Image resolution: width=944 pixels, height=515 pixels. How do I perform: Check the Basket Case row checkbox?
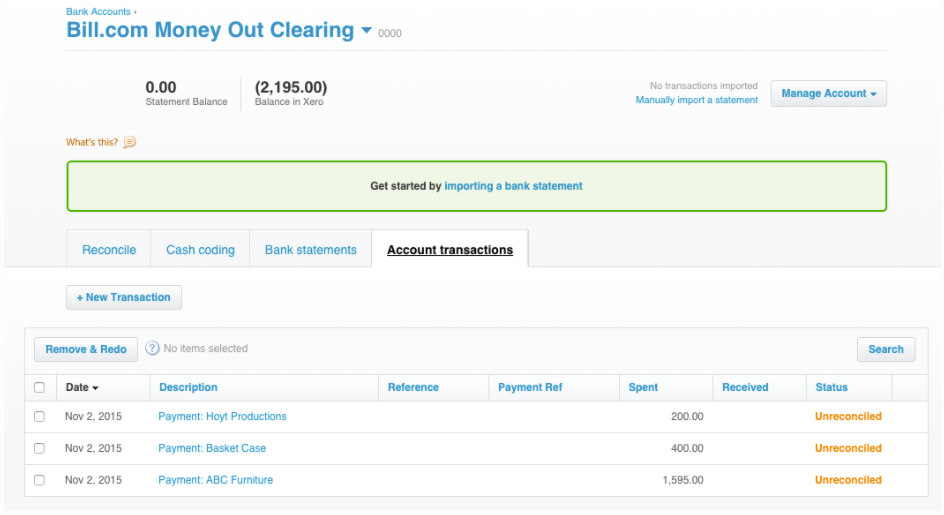click(40, 448)
